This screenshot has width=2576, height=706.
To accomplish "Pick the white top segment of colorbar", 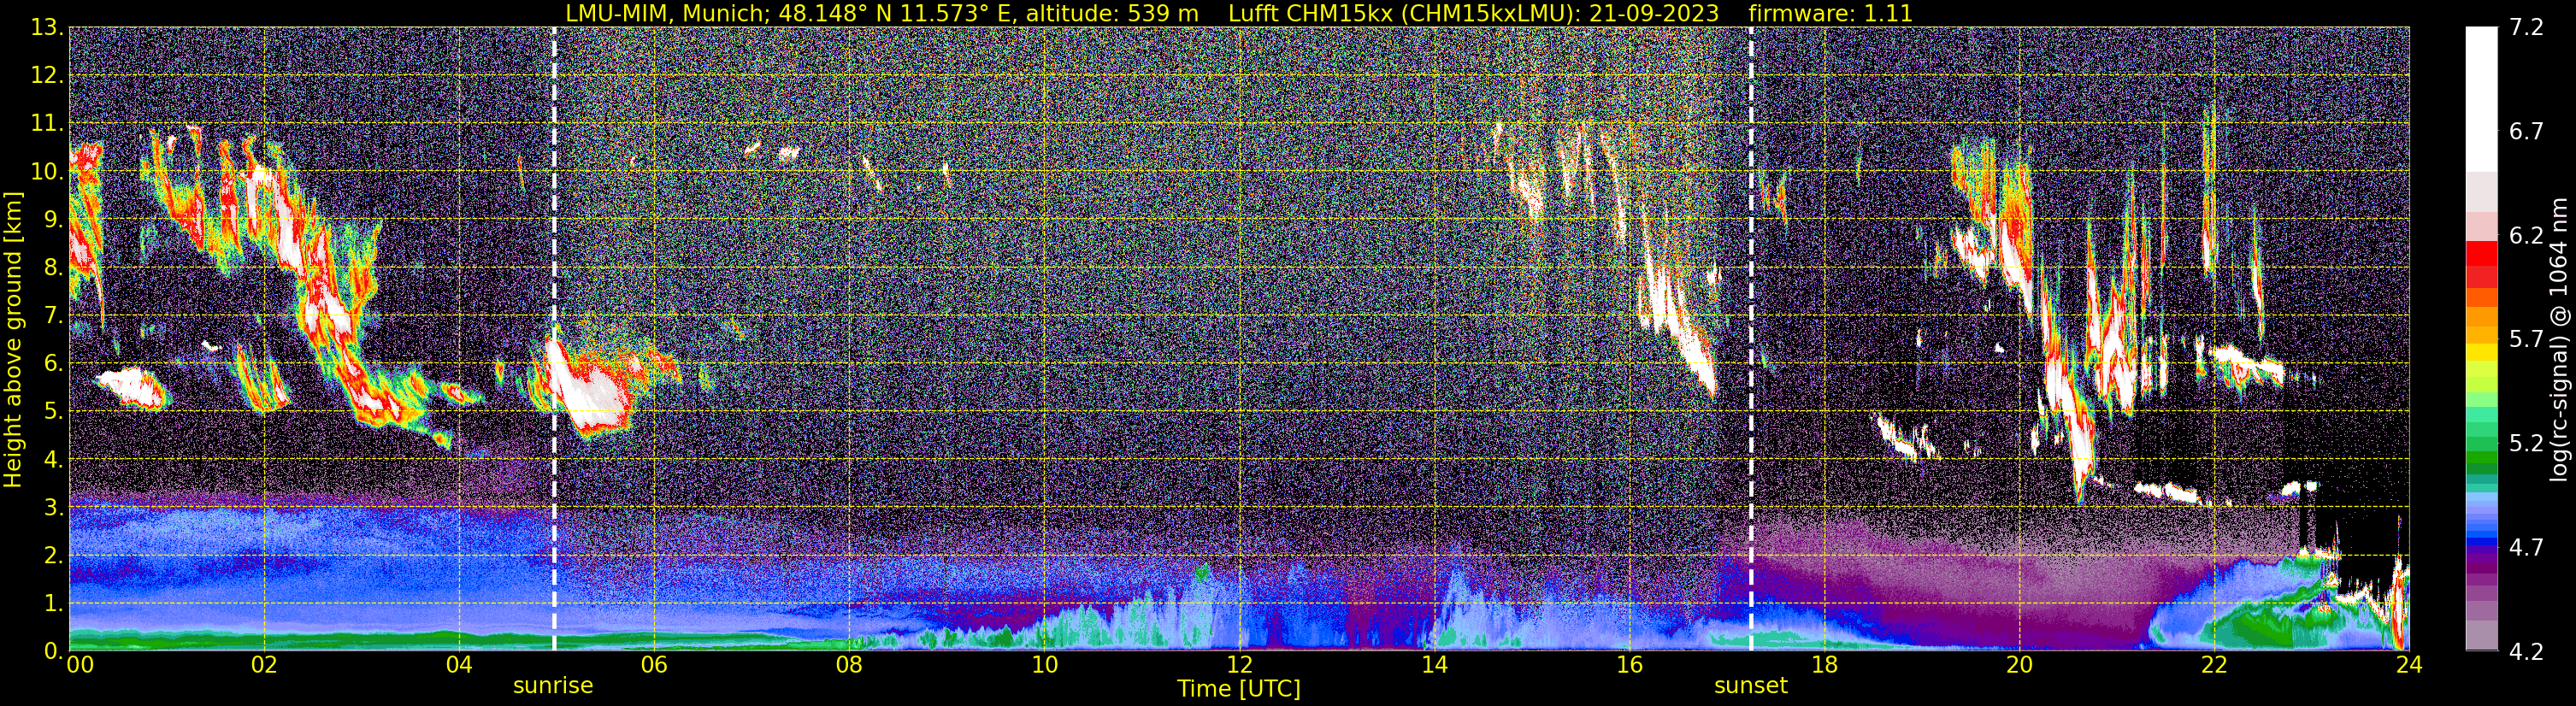I will coord(2481,99).
